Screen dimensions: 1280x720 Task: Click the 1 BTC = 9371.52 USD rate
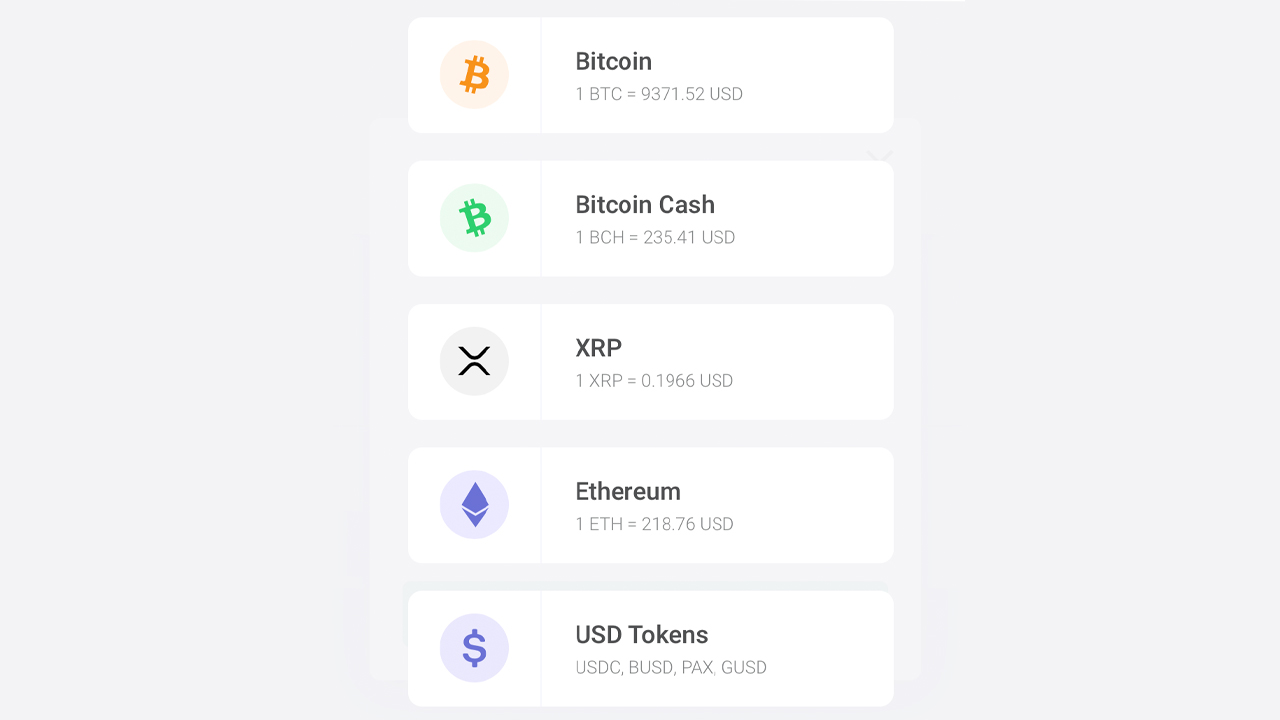tap(659, 94)
